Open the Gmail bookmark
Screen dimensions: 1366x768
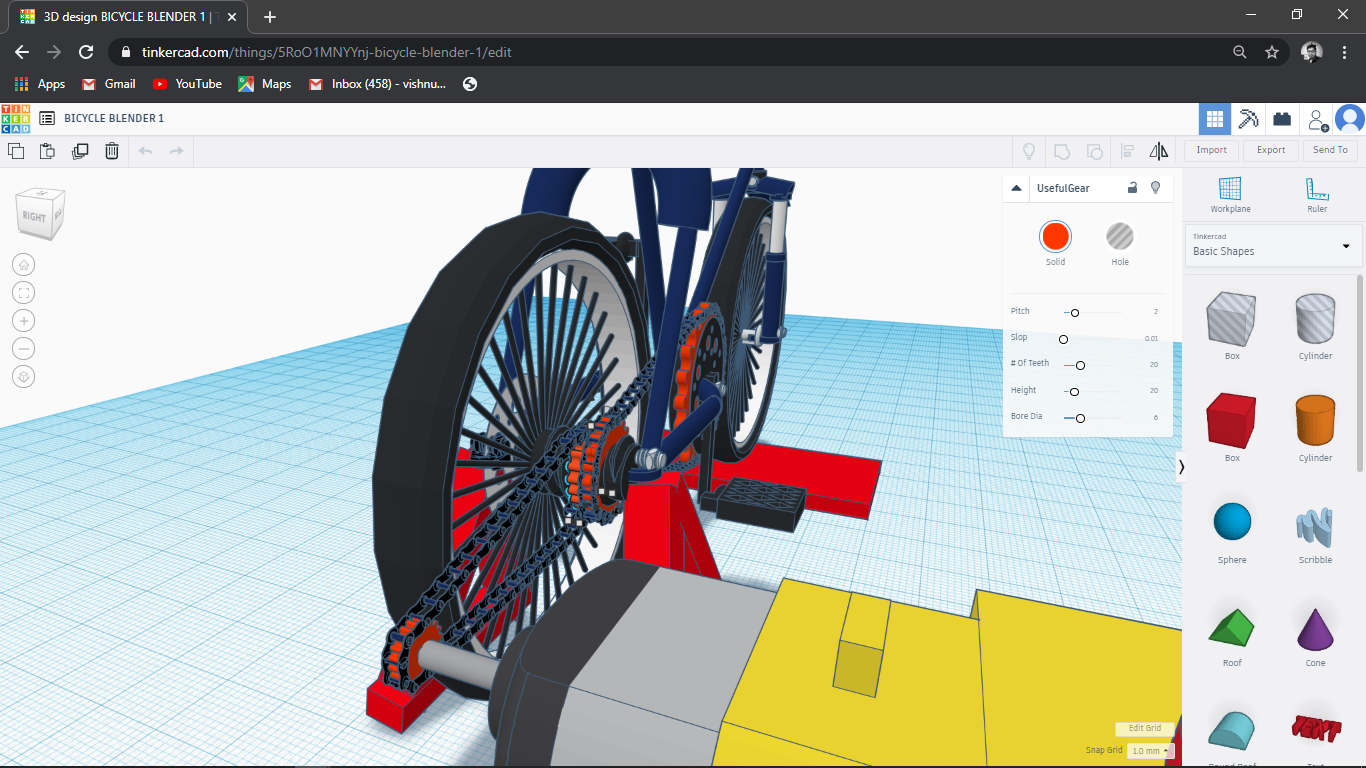click(109, 84)
